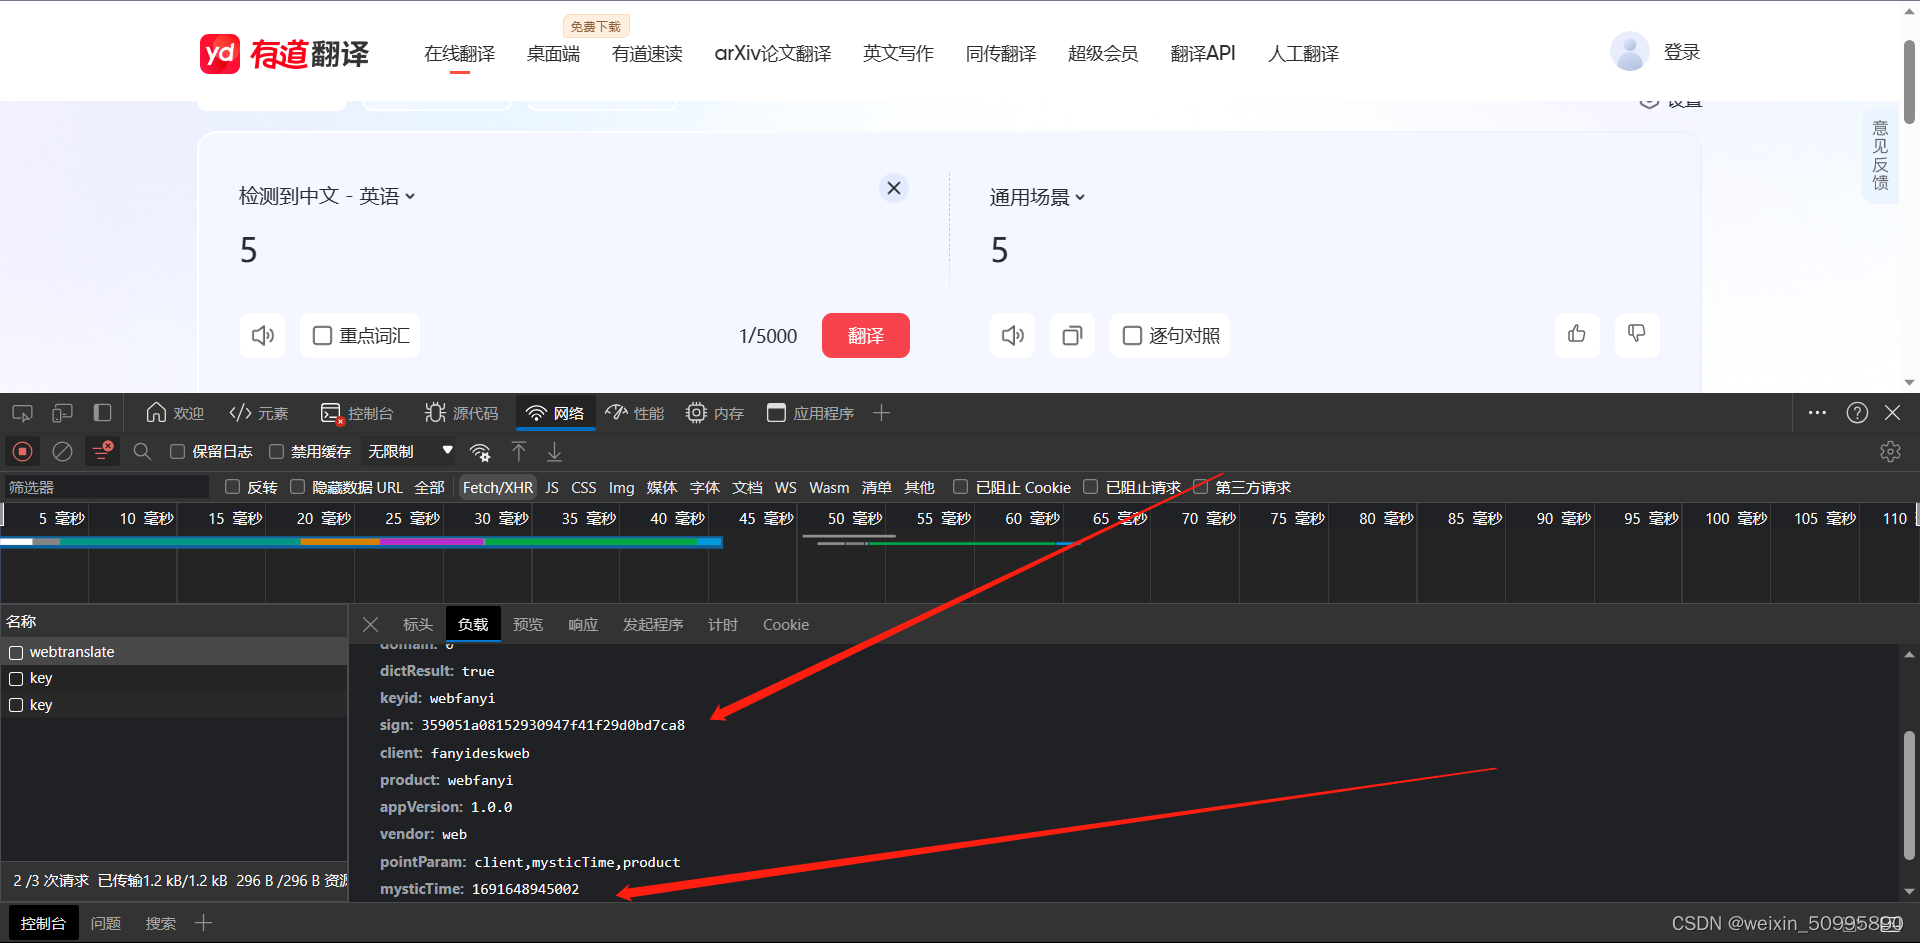Open DevTools more options ellipsis
Viewport: 1920px width, 943px height.
point(1817,413)
